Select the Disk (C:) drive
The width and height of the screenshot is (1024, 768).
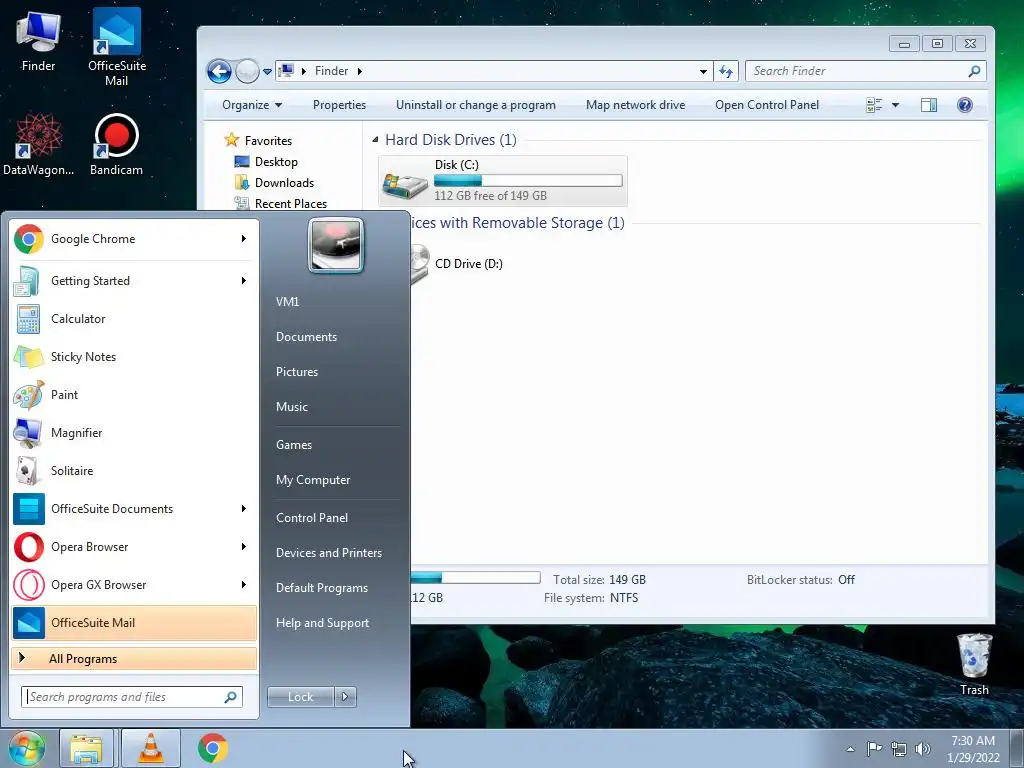tap(503, 180)
